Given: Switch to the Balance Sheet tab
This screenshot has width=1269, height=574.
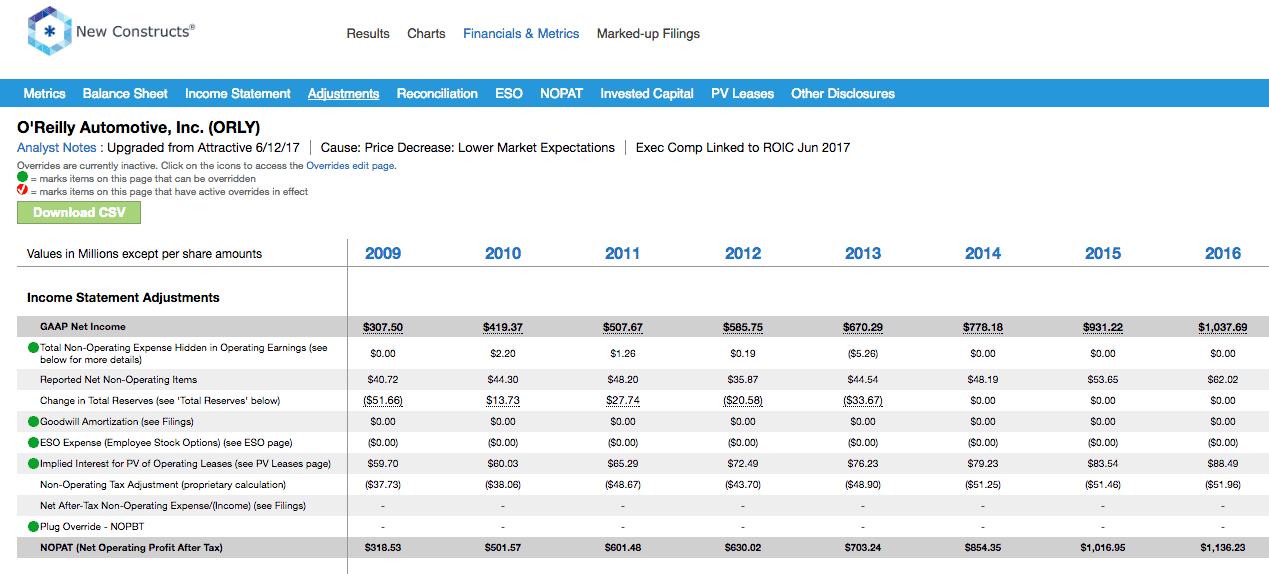Looking at the screenshot, I should point(125,93).
